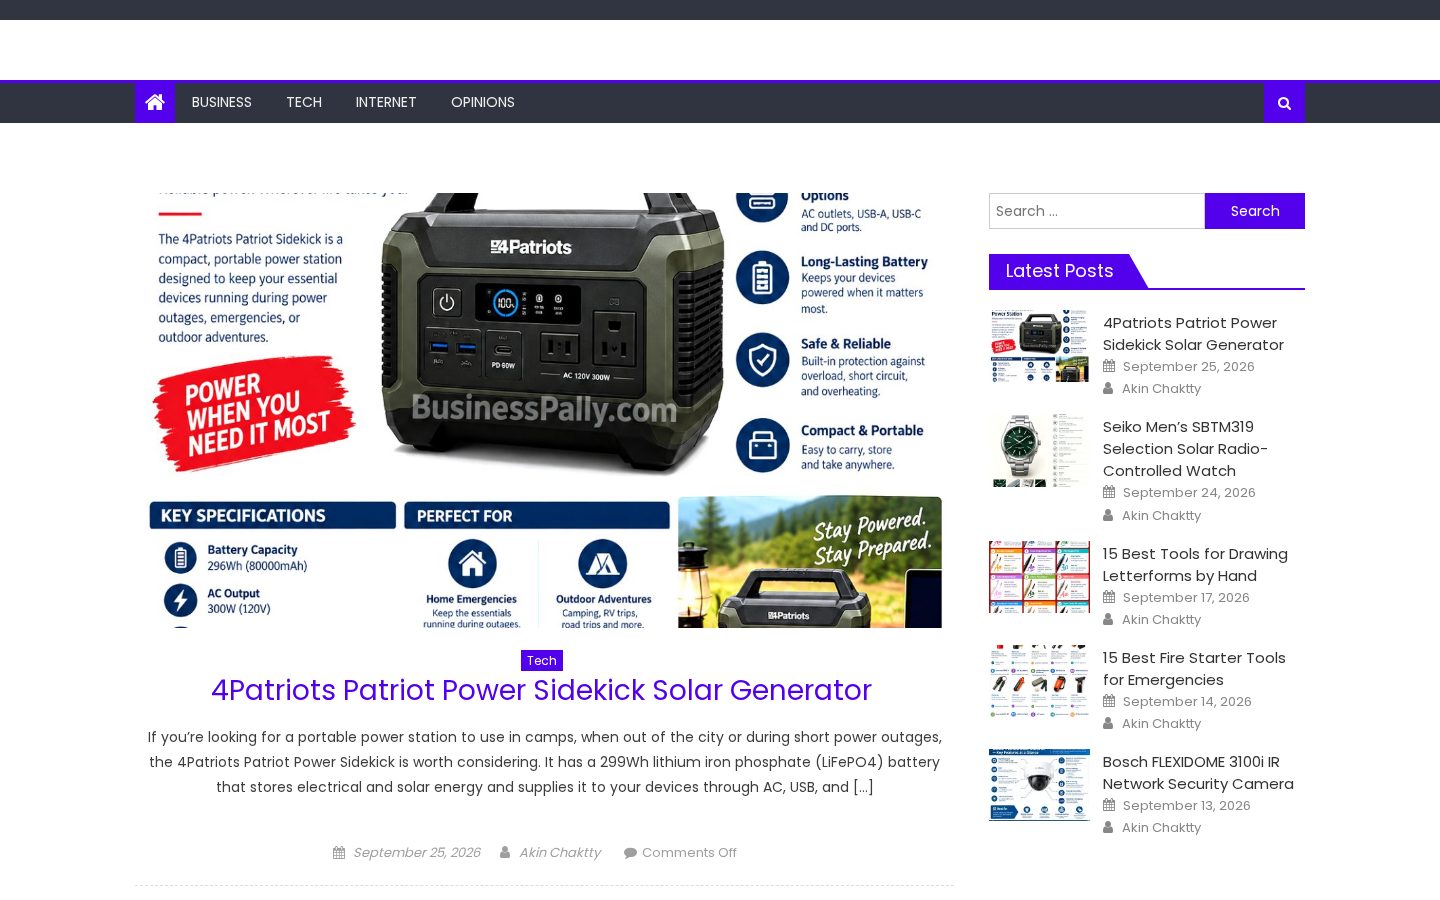This screenshot has width=1440, height=900.
Task: Select the Tech category tag
Action: click(x=542, y=660)
